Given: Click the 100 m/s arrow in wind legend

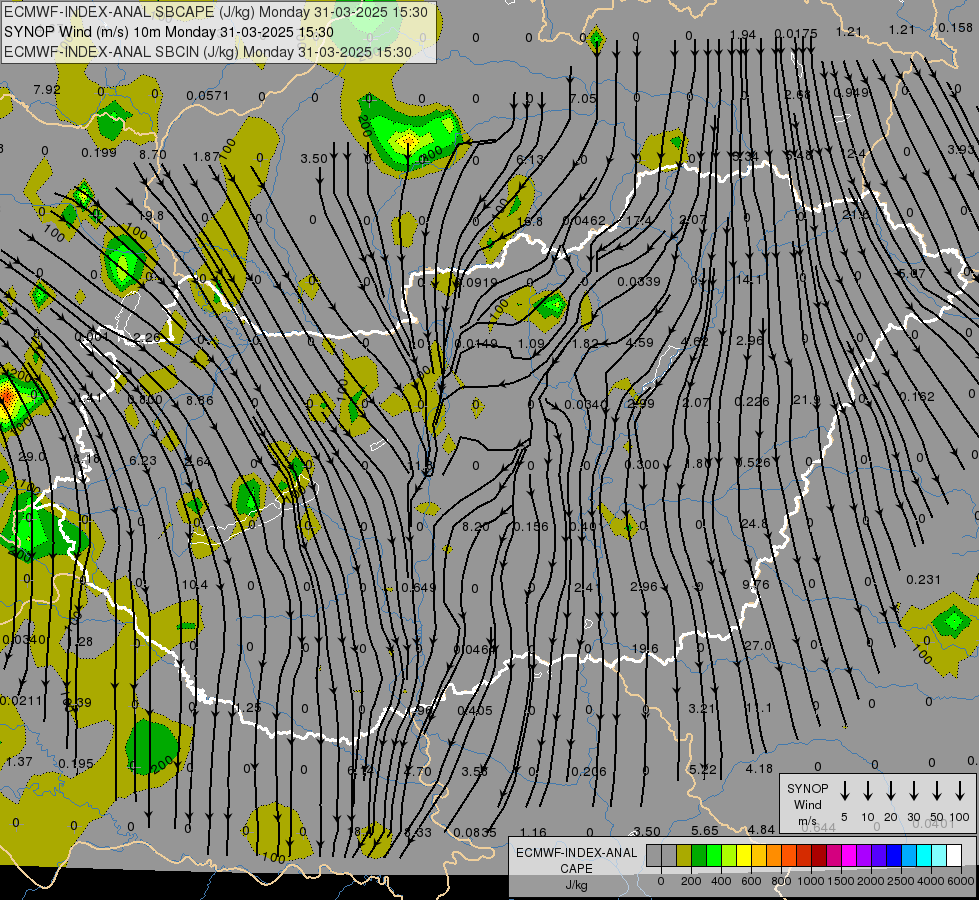Looking at the screenshot, I should click(x=960, y=791).
